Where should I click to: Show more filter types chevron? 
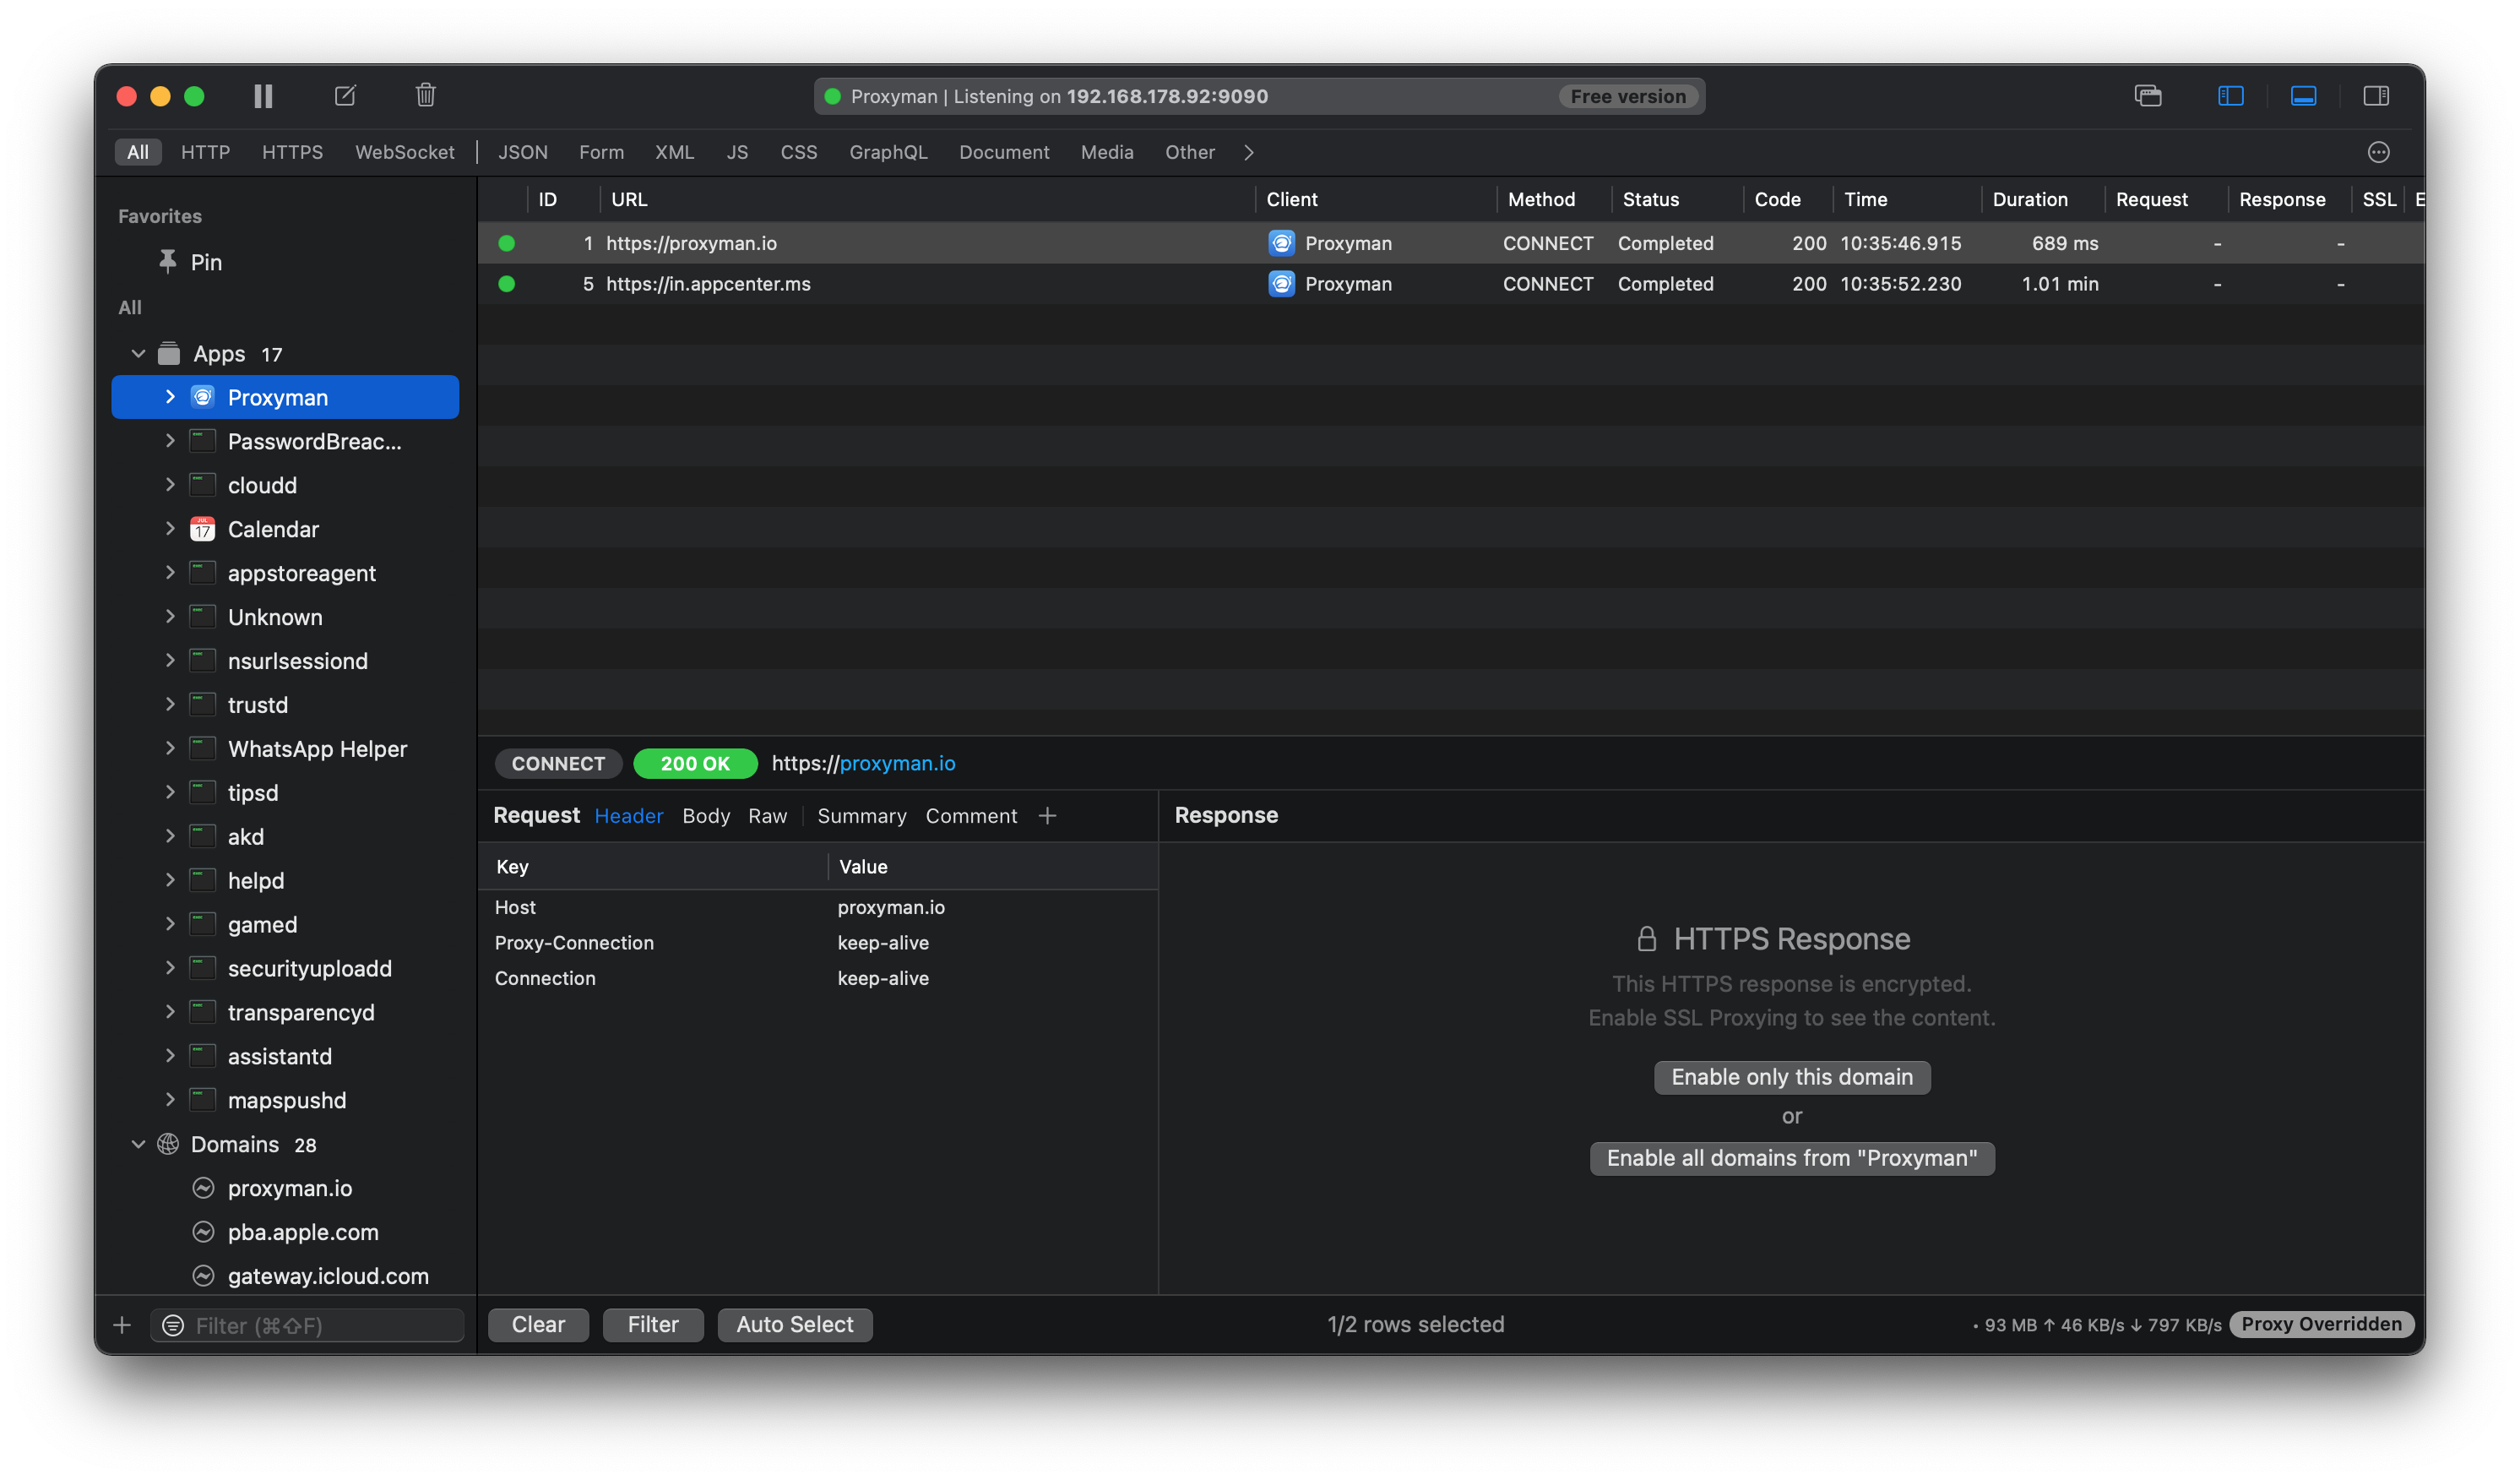1249,152
